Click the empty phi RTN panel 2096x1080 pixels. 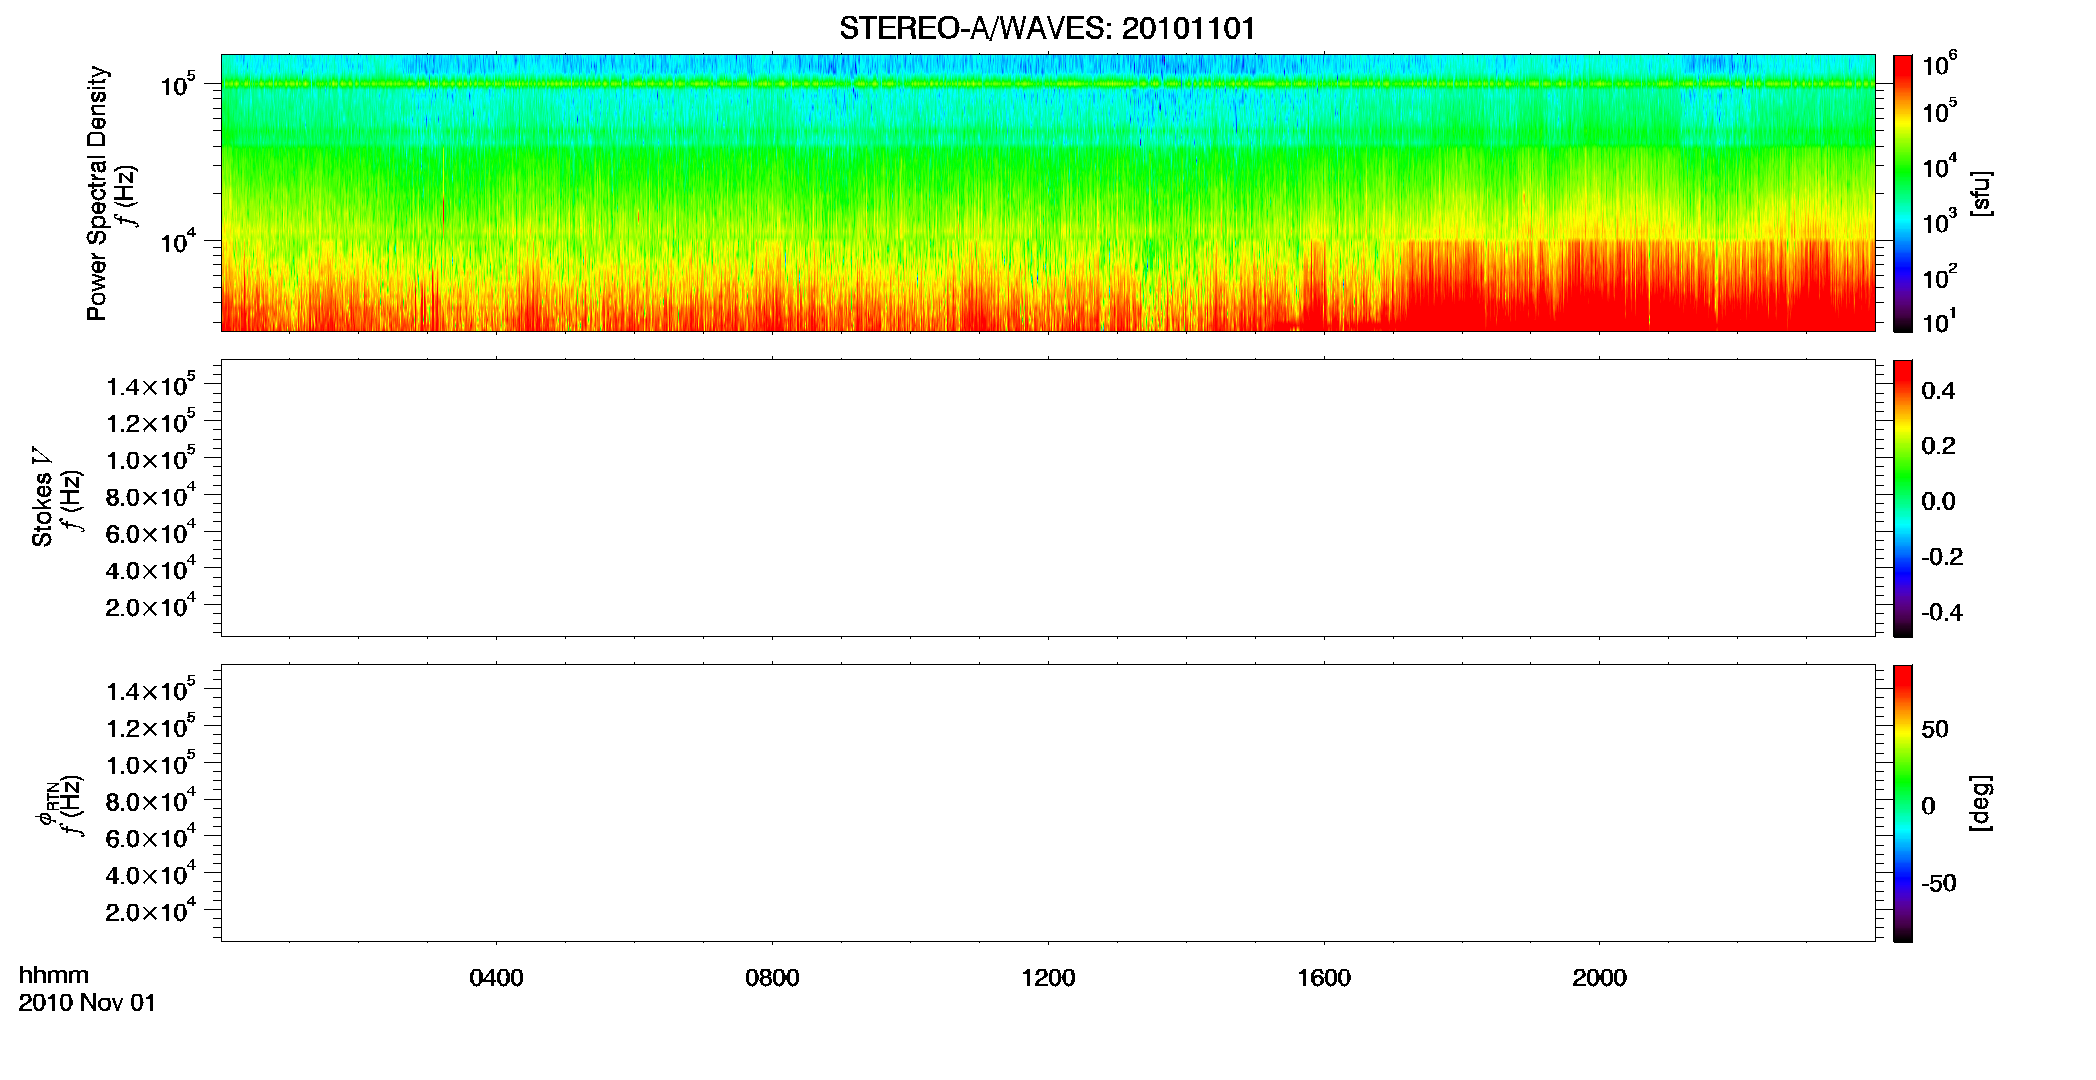pyautogui.click(x=1048, y=803)
